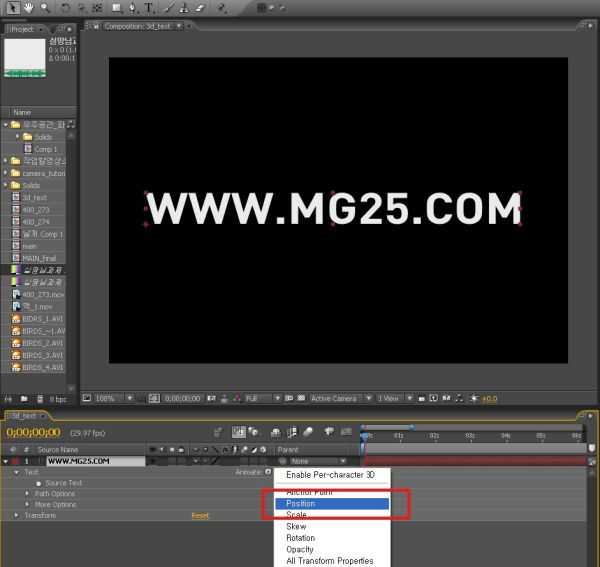Toggle Live Update in timeline

[x=238, y=432]
